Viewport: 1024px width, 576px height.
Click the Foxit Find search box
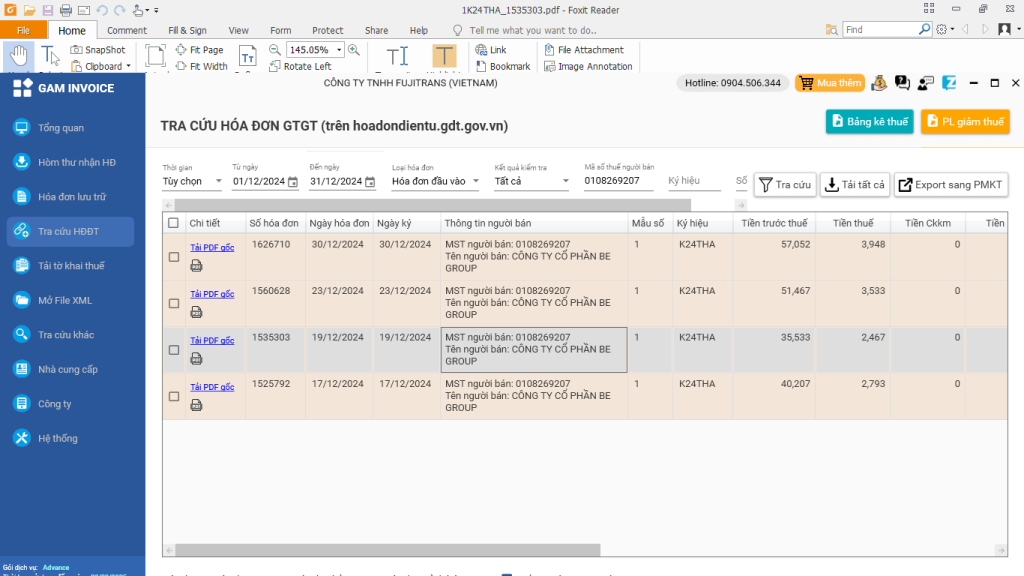[882, 29]
